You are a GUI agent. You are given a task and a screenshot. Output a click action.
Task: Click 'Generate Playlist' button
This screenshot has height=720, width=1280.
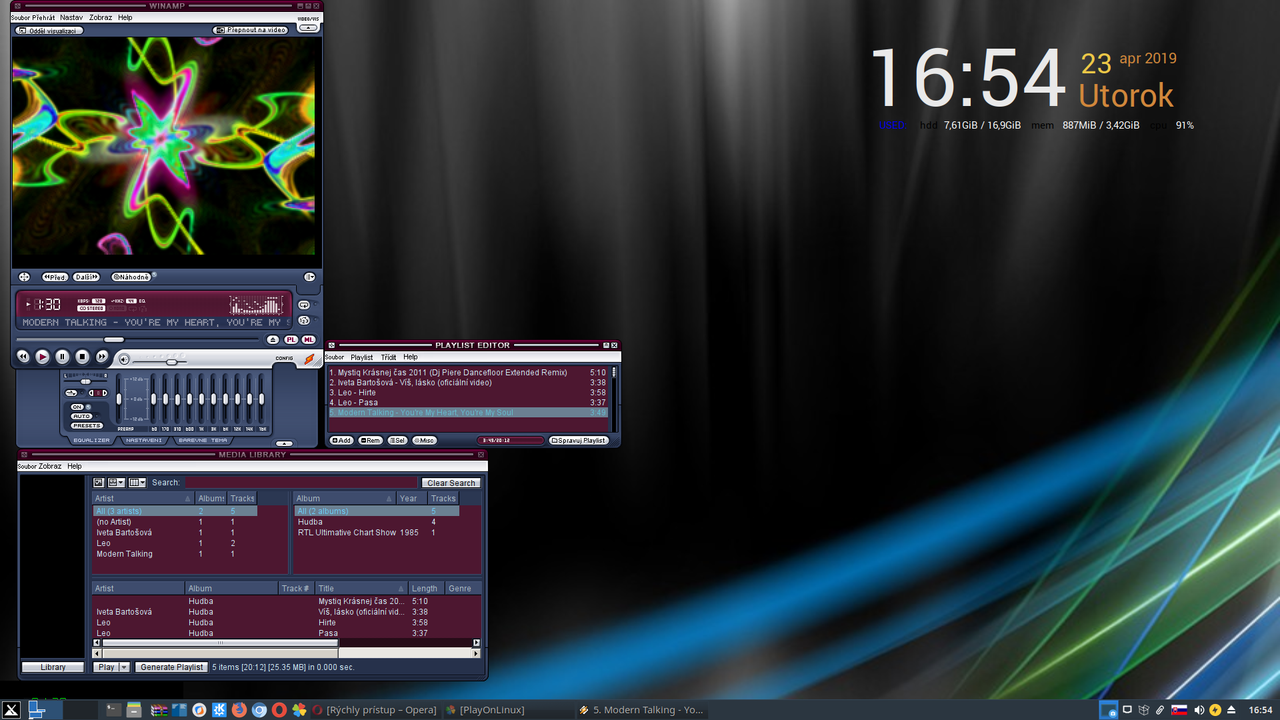pyautogui.click(x=171, y=667)
